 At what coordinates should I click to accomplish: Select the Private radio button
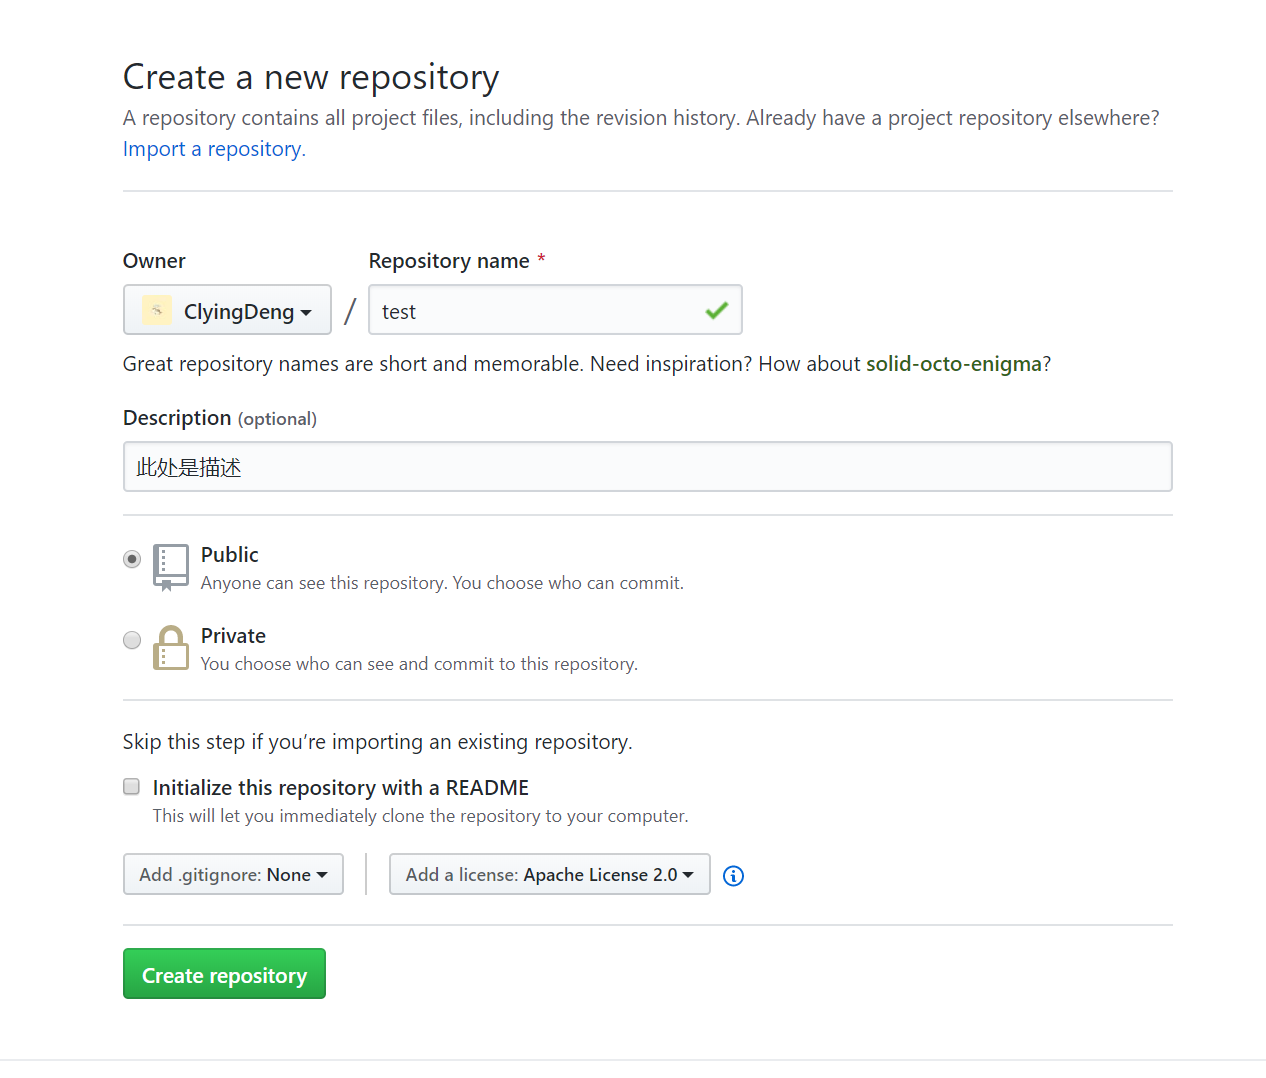coord(132,640)
